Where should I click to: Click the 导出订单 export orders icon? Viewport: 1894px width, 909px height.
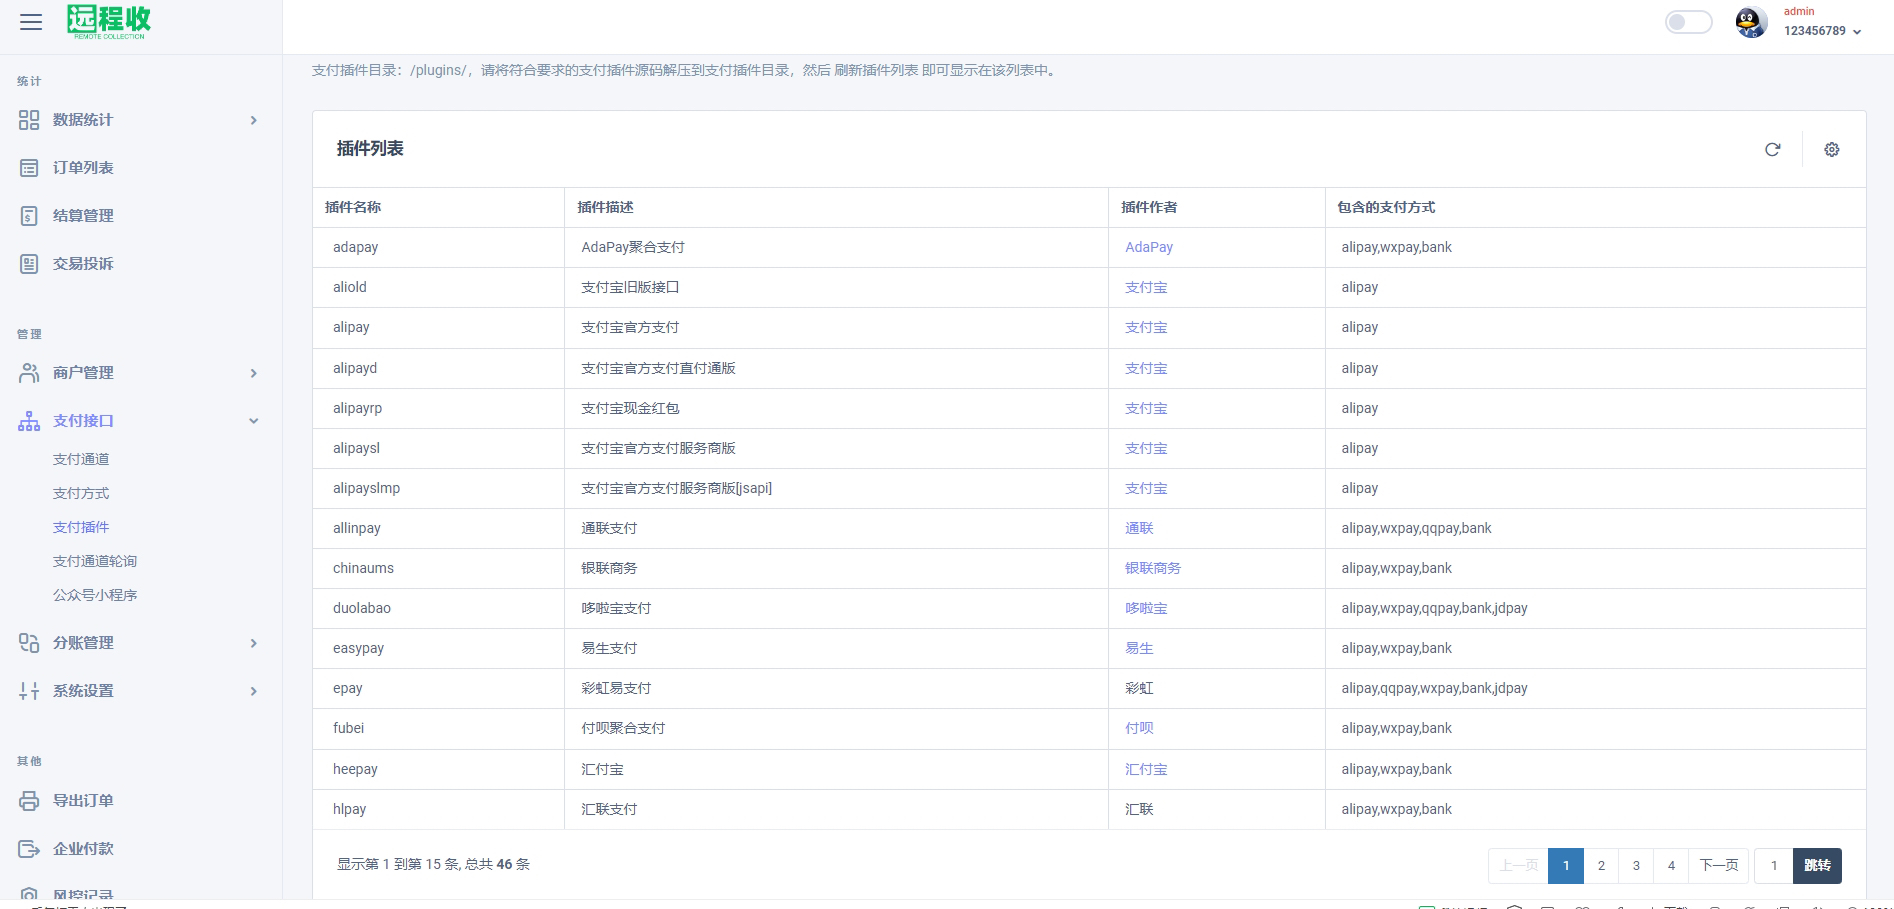tap(28, 800)
